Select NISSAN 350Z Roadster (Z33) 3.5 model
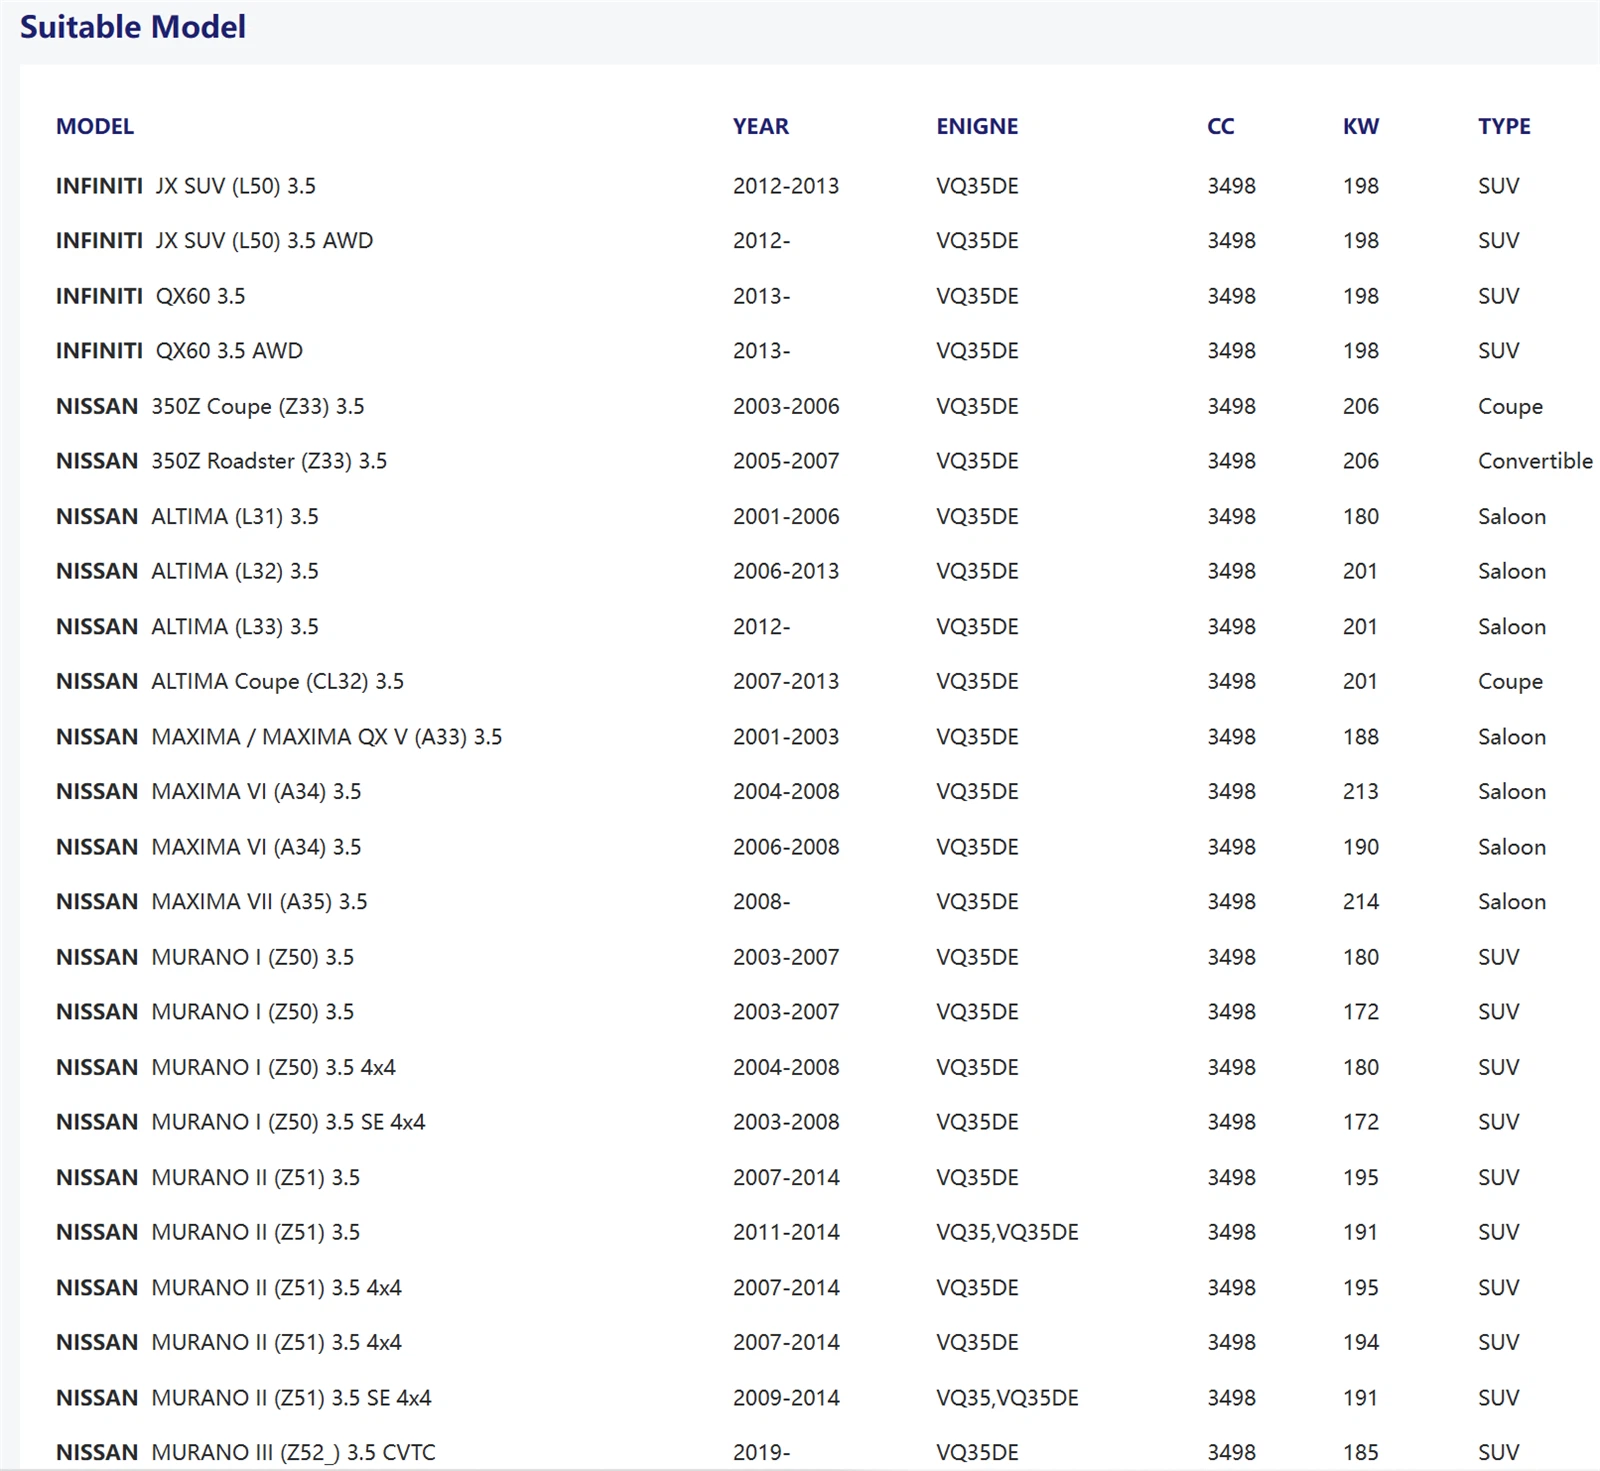The width and height of the screenshot is (1600, 1471). 222,461
